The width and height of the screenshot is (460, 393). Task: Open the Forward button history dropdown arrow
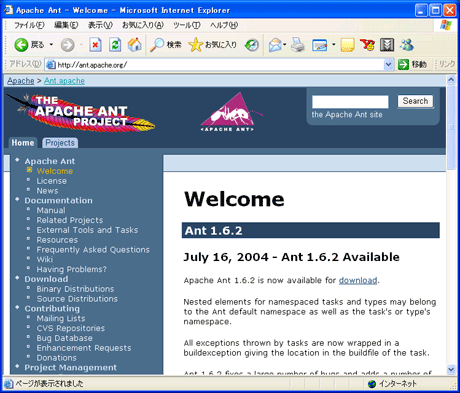[81, 44]
